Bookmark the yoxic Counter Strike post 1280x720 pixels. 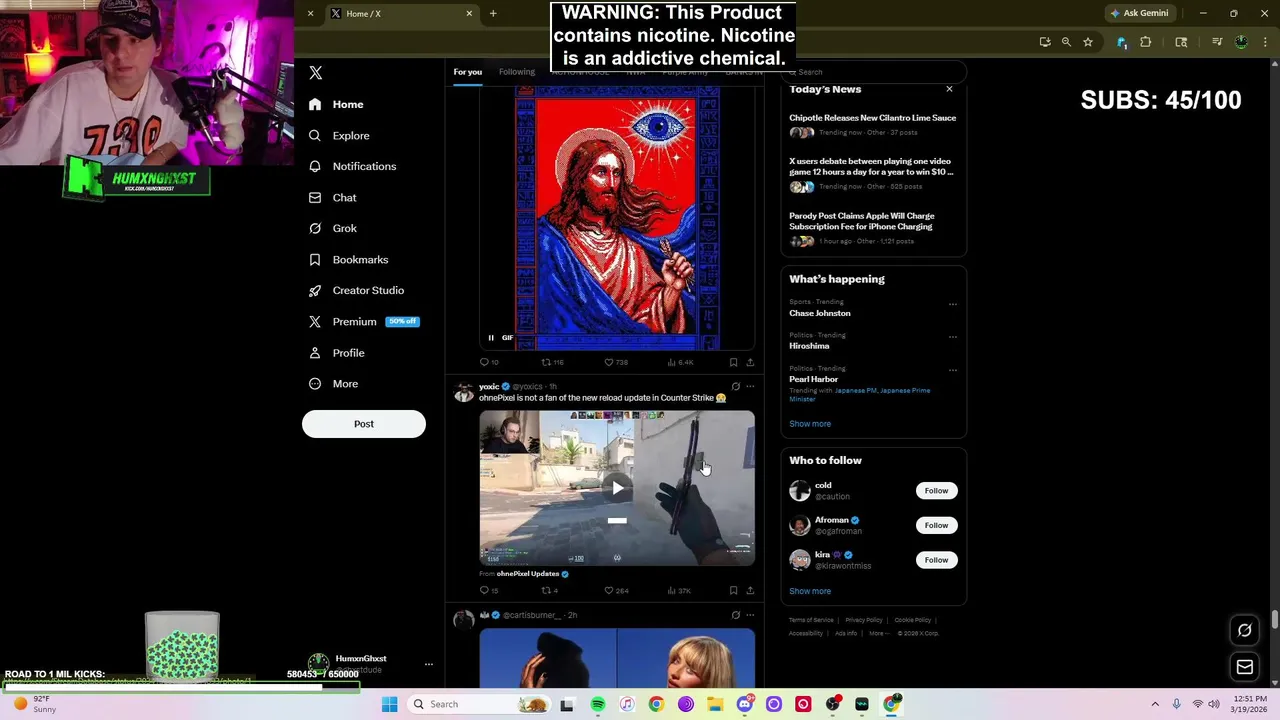tap(733, 590)
